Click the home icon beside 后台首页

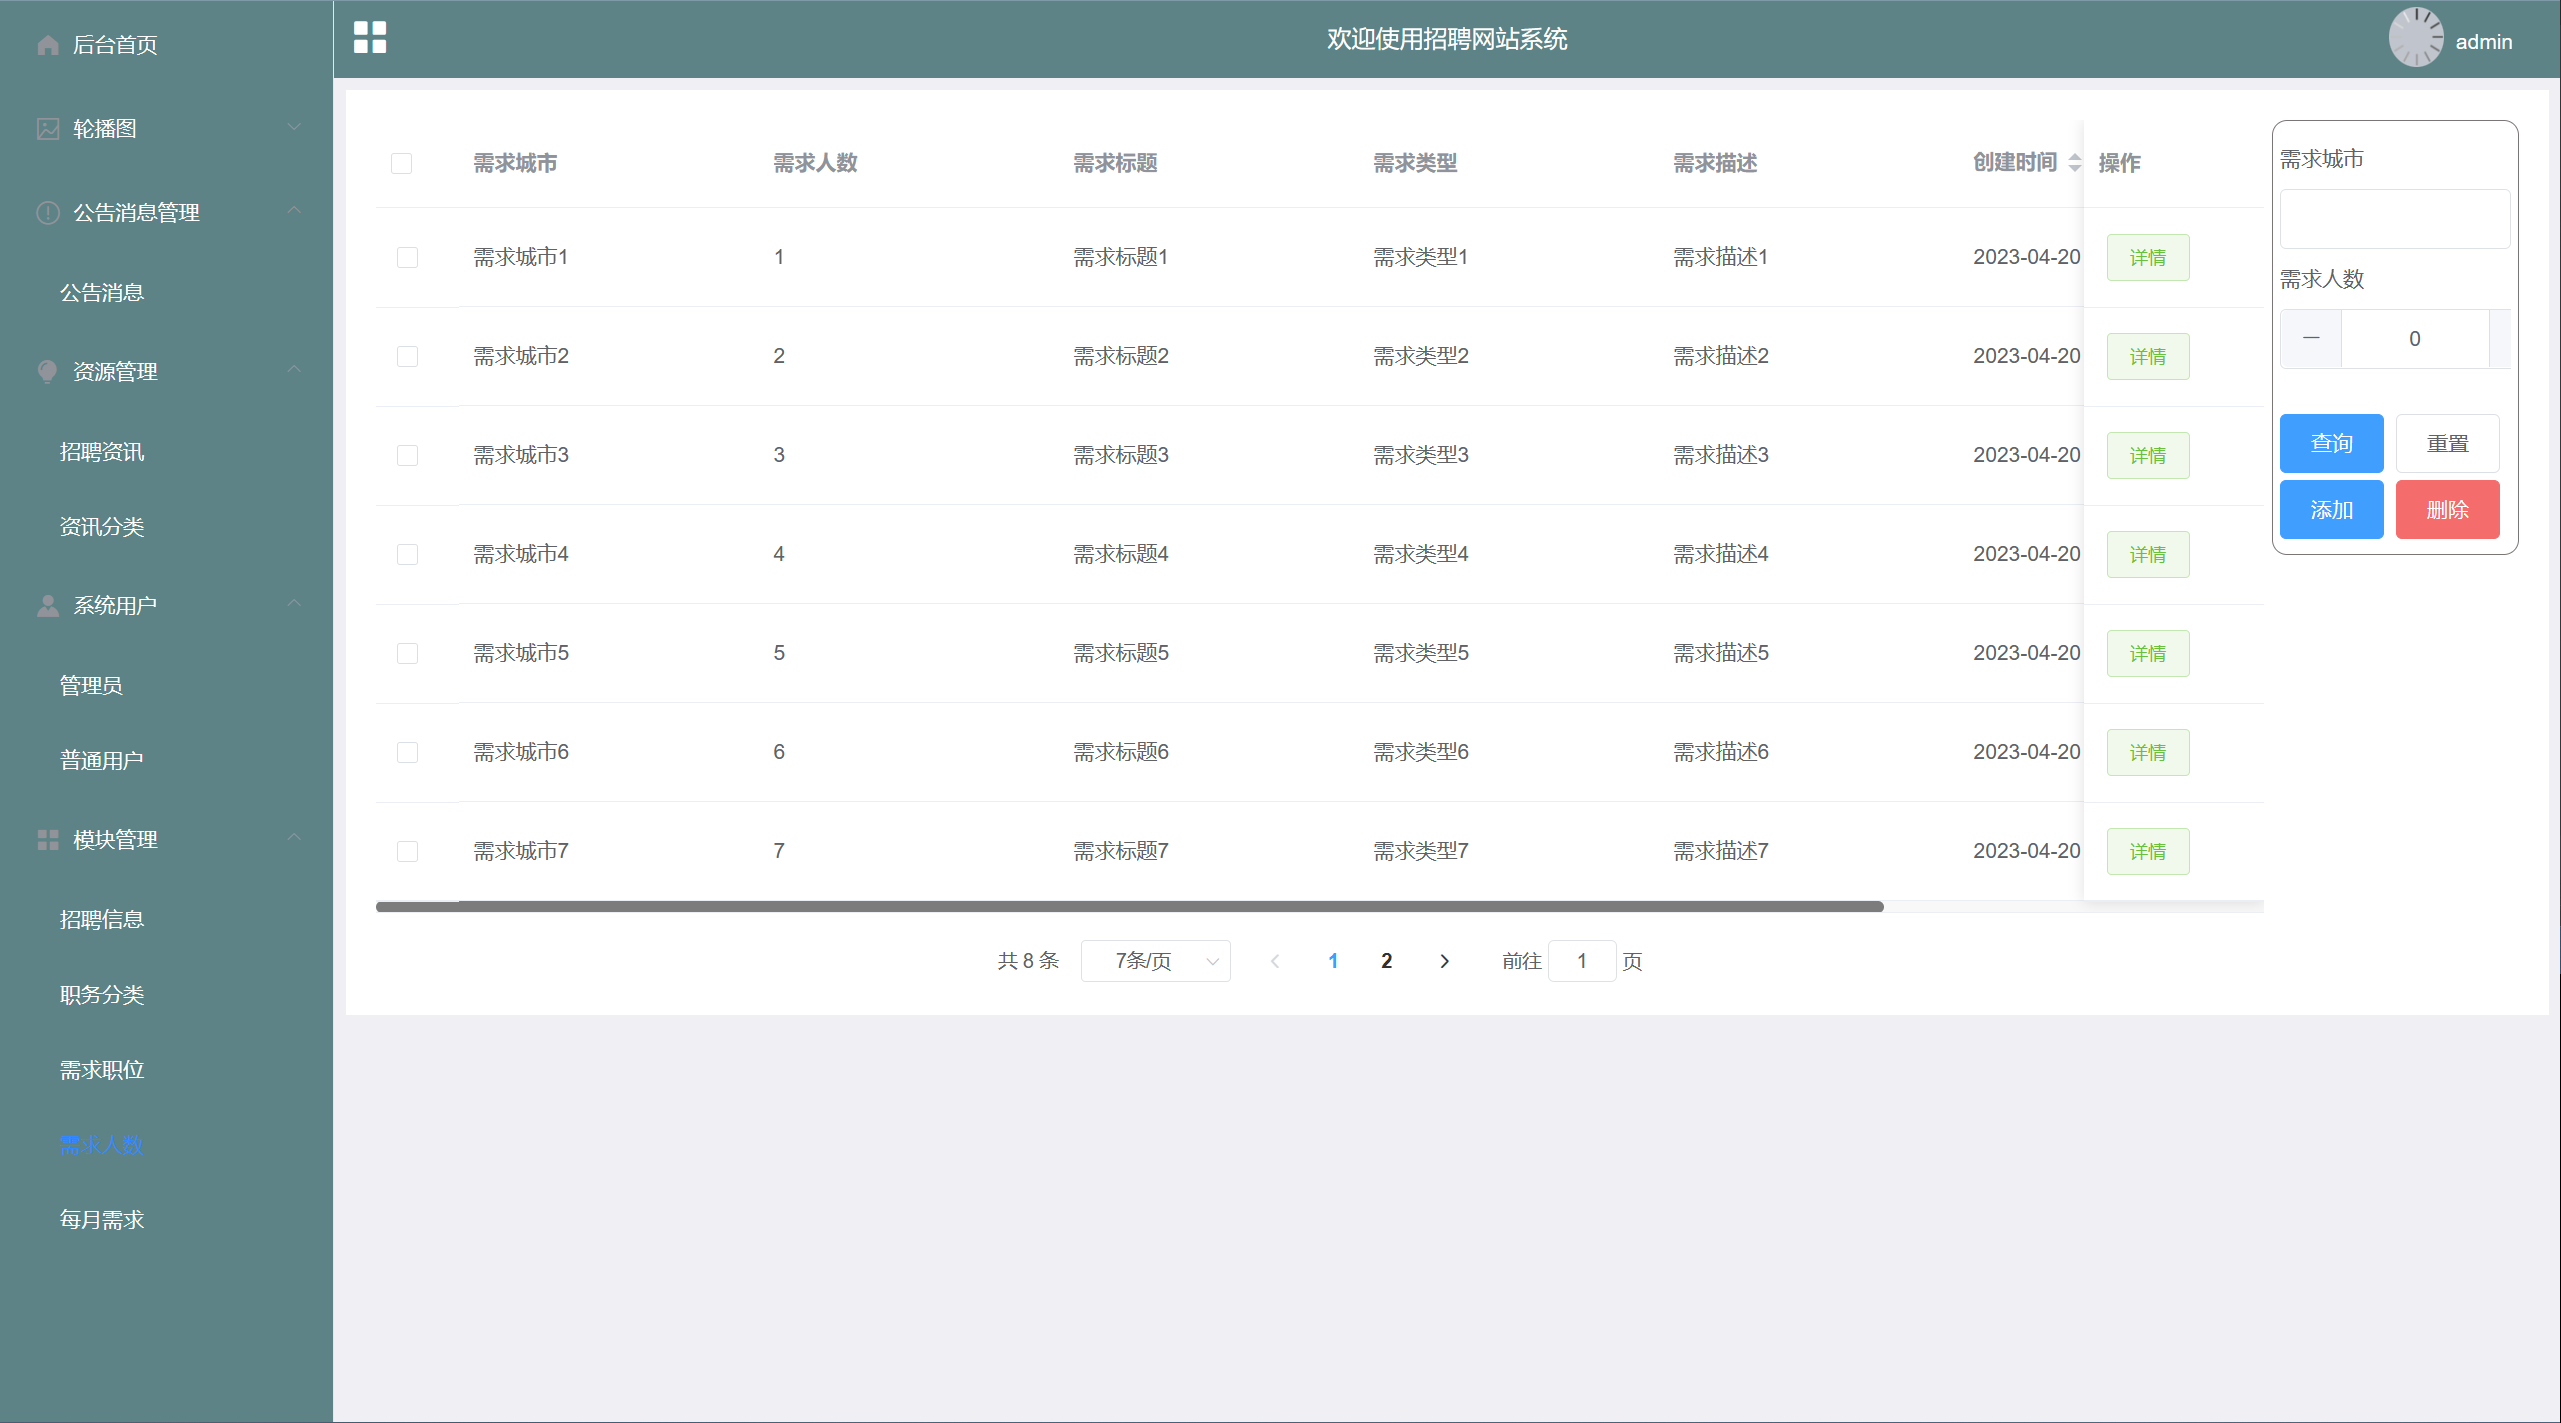pyautogui.click(x=47, y=45)
